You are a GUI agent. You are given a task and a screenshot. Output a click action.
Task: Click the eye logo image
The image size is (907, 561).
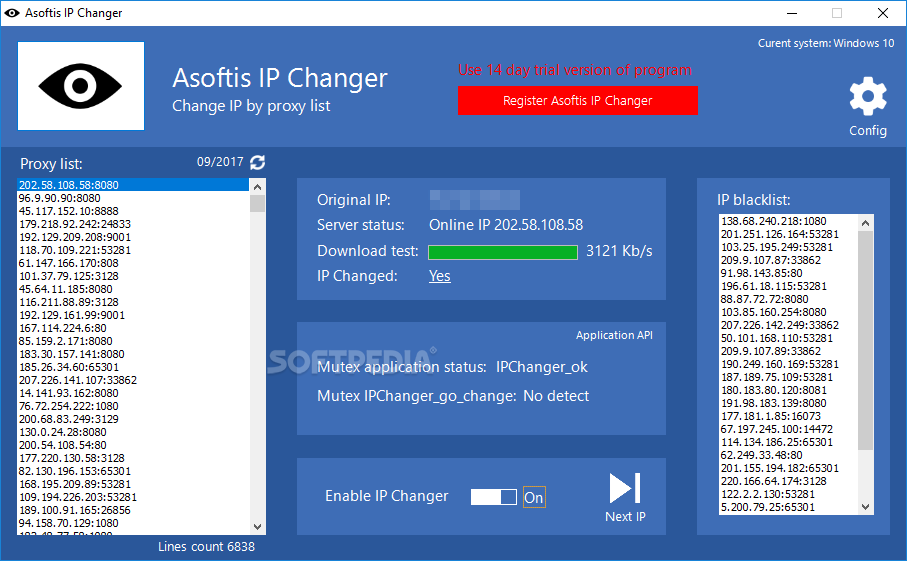pyautogui.click(x=81, y=86)
